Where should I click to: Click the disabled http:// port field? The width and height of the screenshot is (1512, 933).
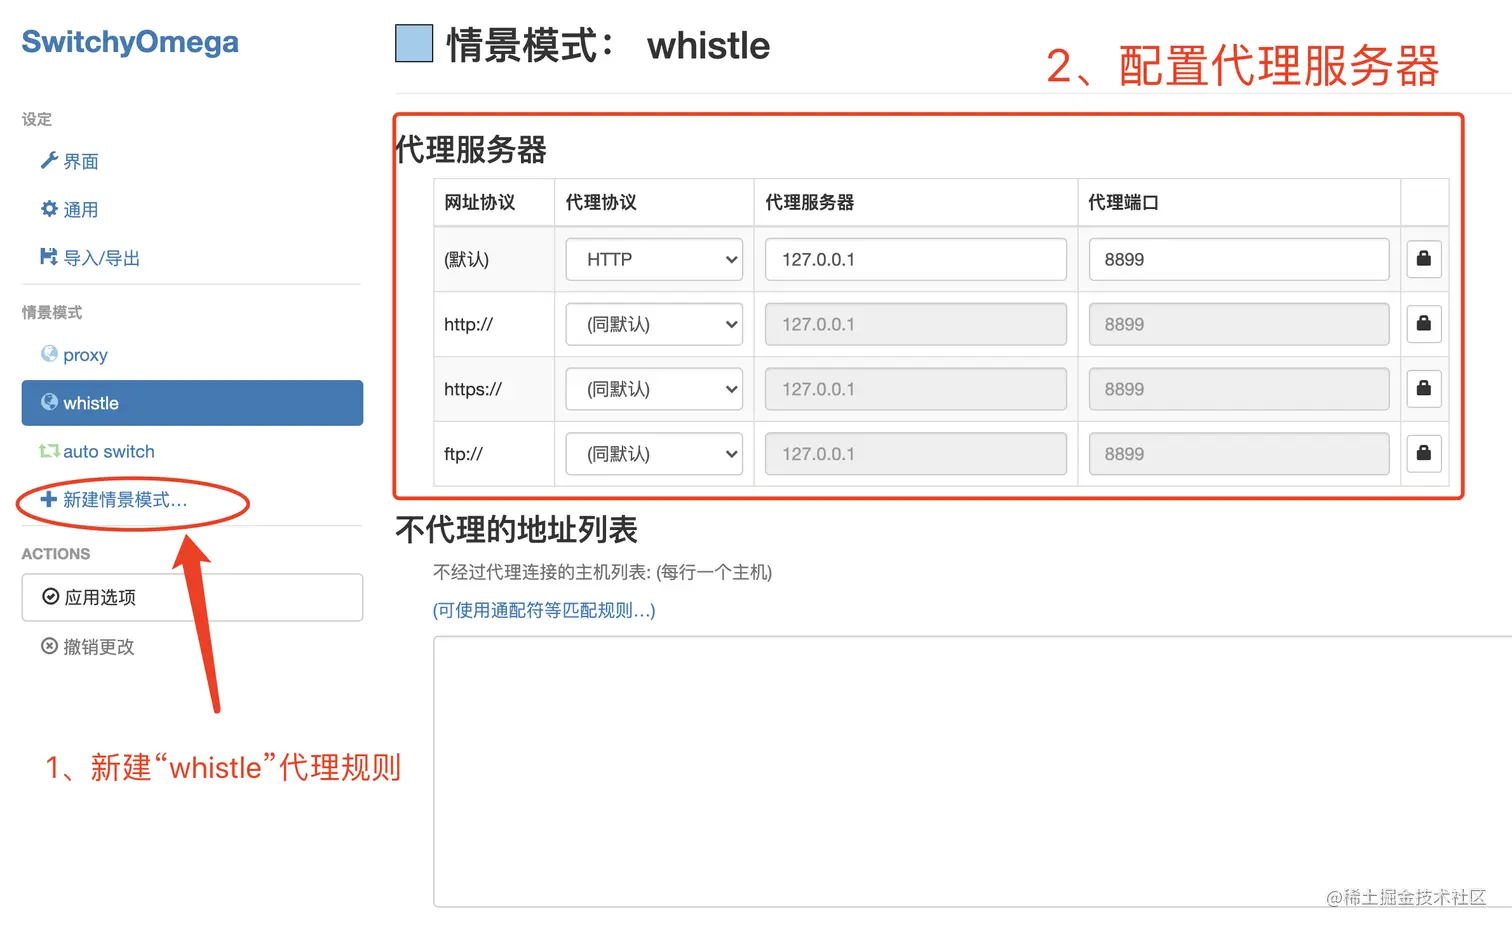[1239, 324]
